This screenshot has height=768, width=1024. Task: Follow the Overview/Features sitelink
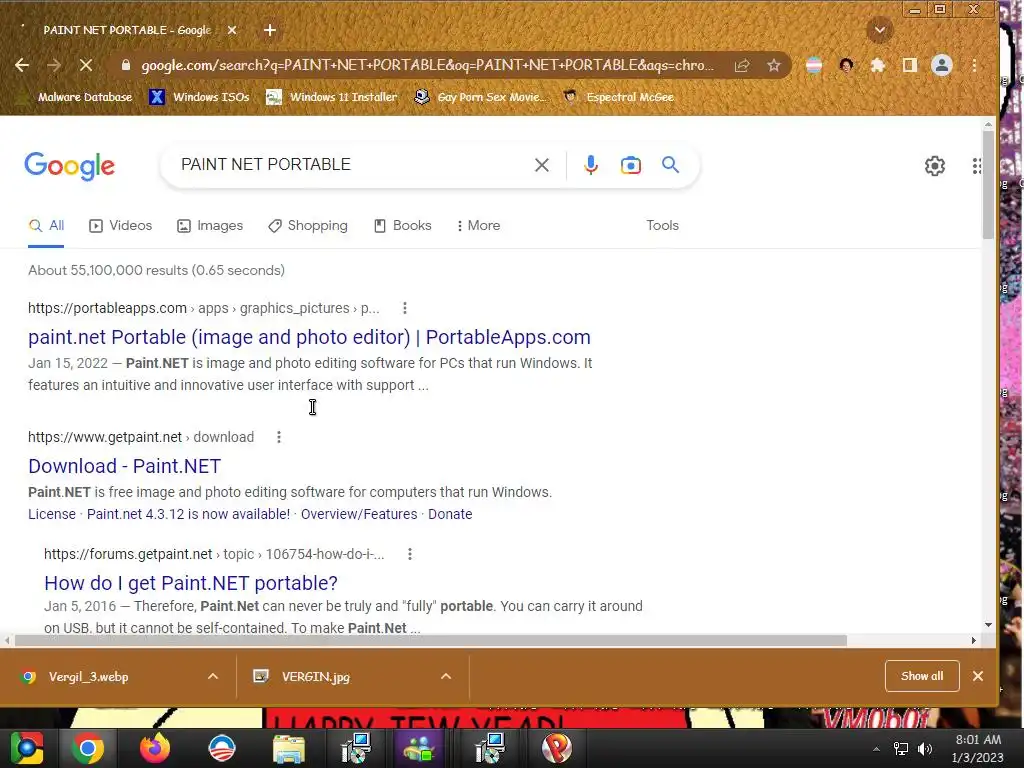[x=359, y=515]
